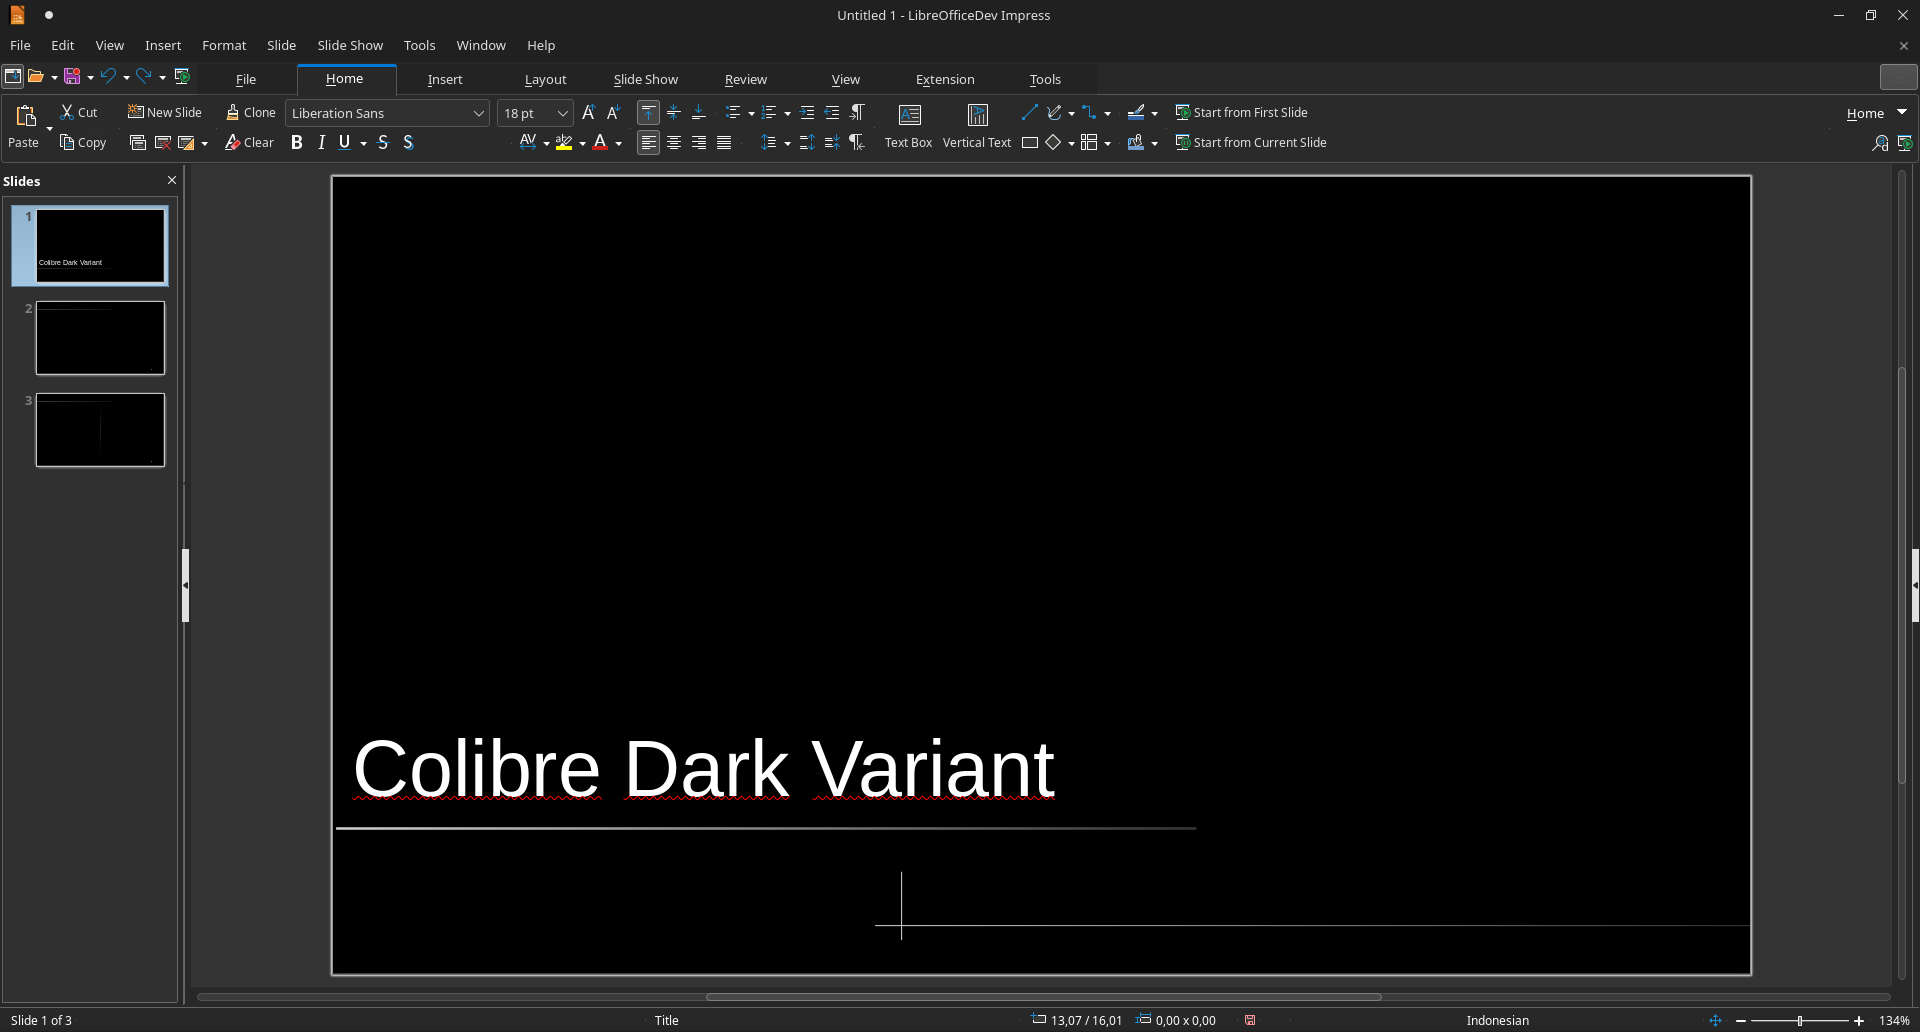Select the diamond basic shape tool
This screenshot has height=1032, width=1920.
tap(1053, 143)
